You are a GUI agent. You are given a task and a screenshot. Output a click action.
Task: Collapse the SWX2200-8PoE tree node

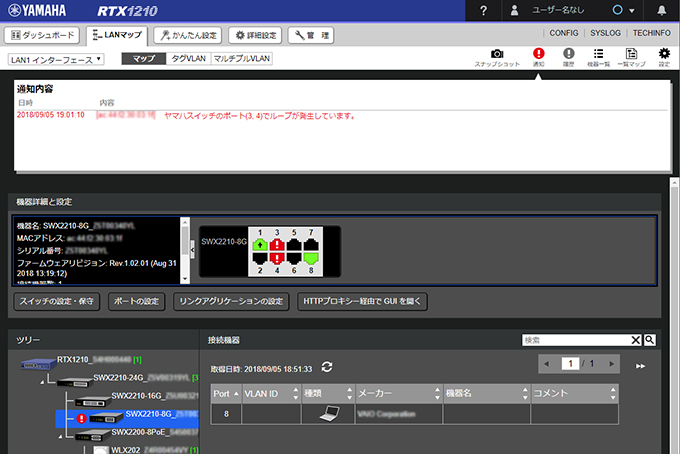click(60, 436)
